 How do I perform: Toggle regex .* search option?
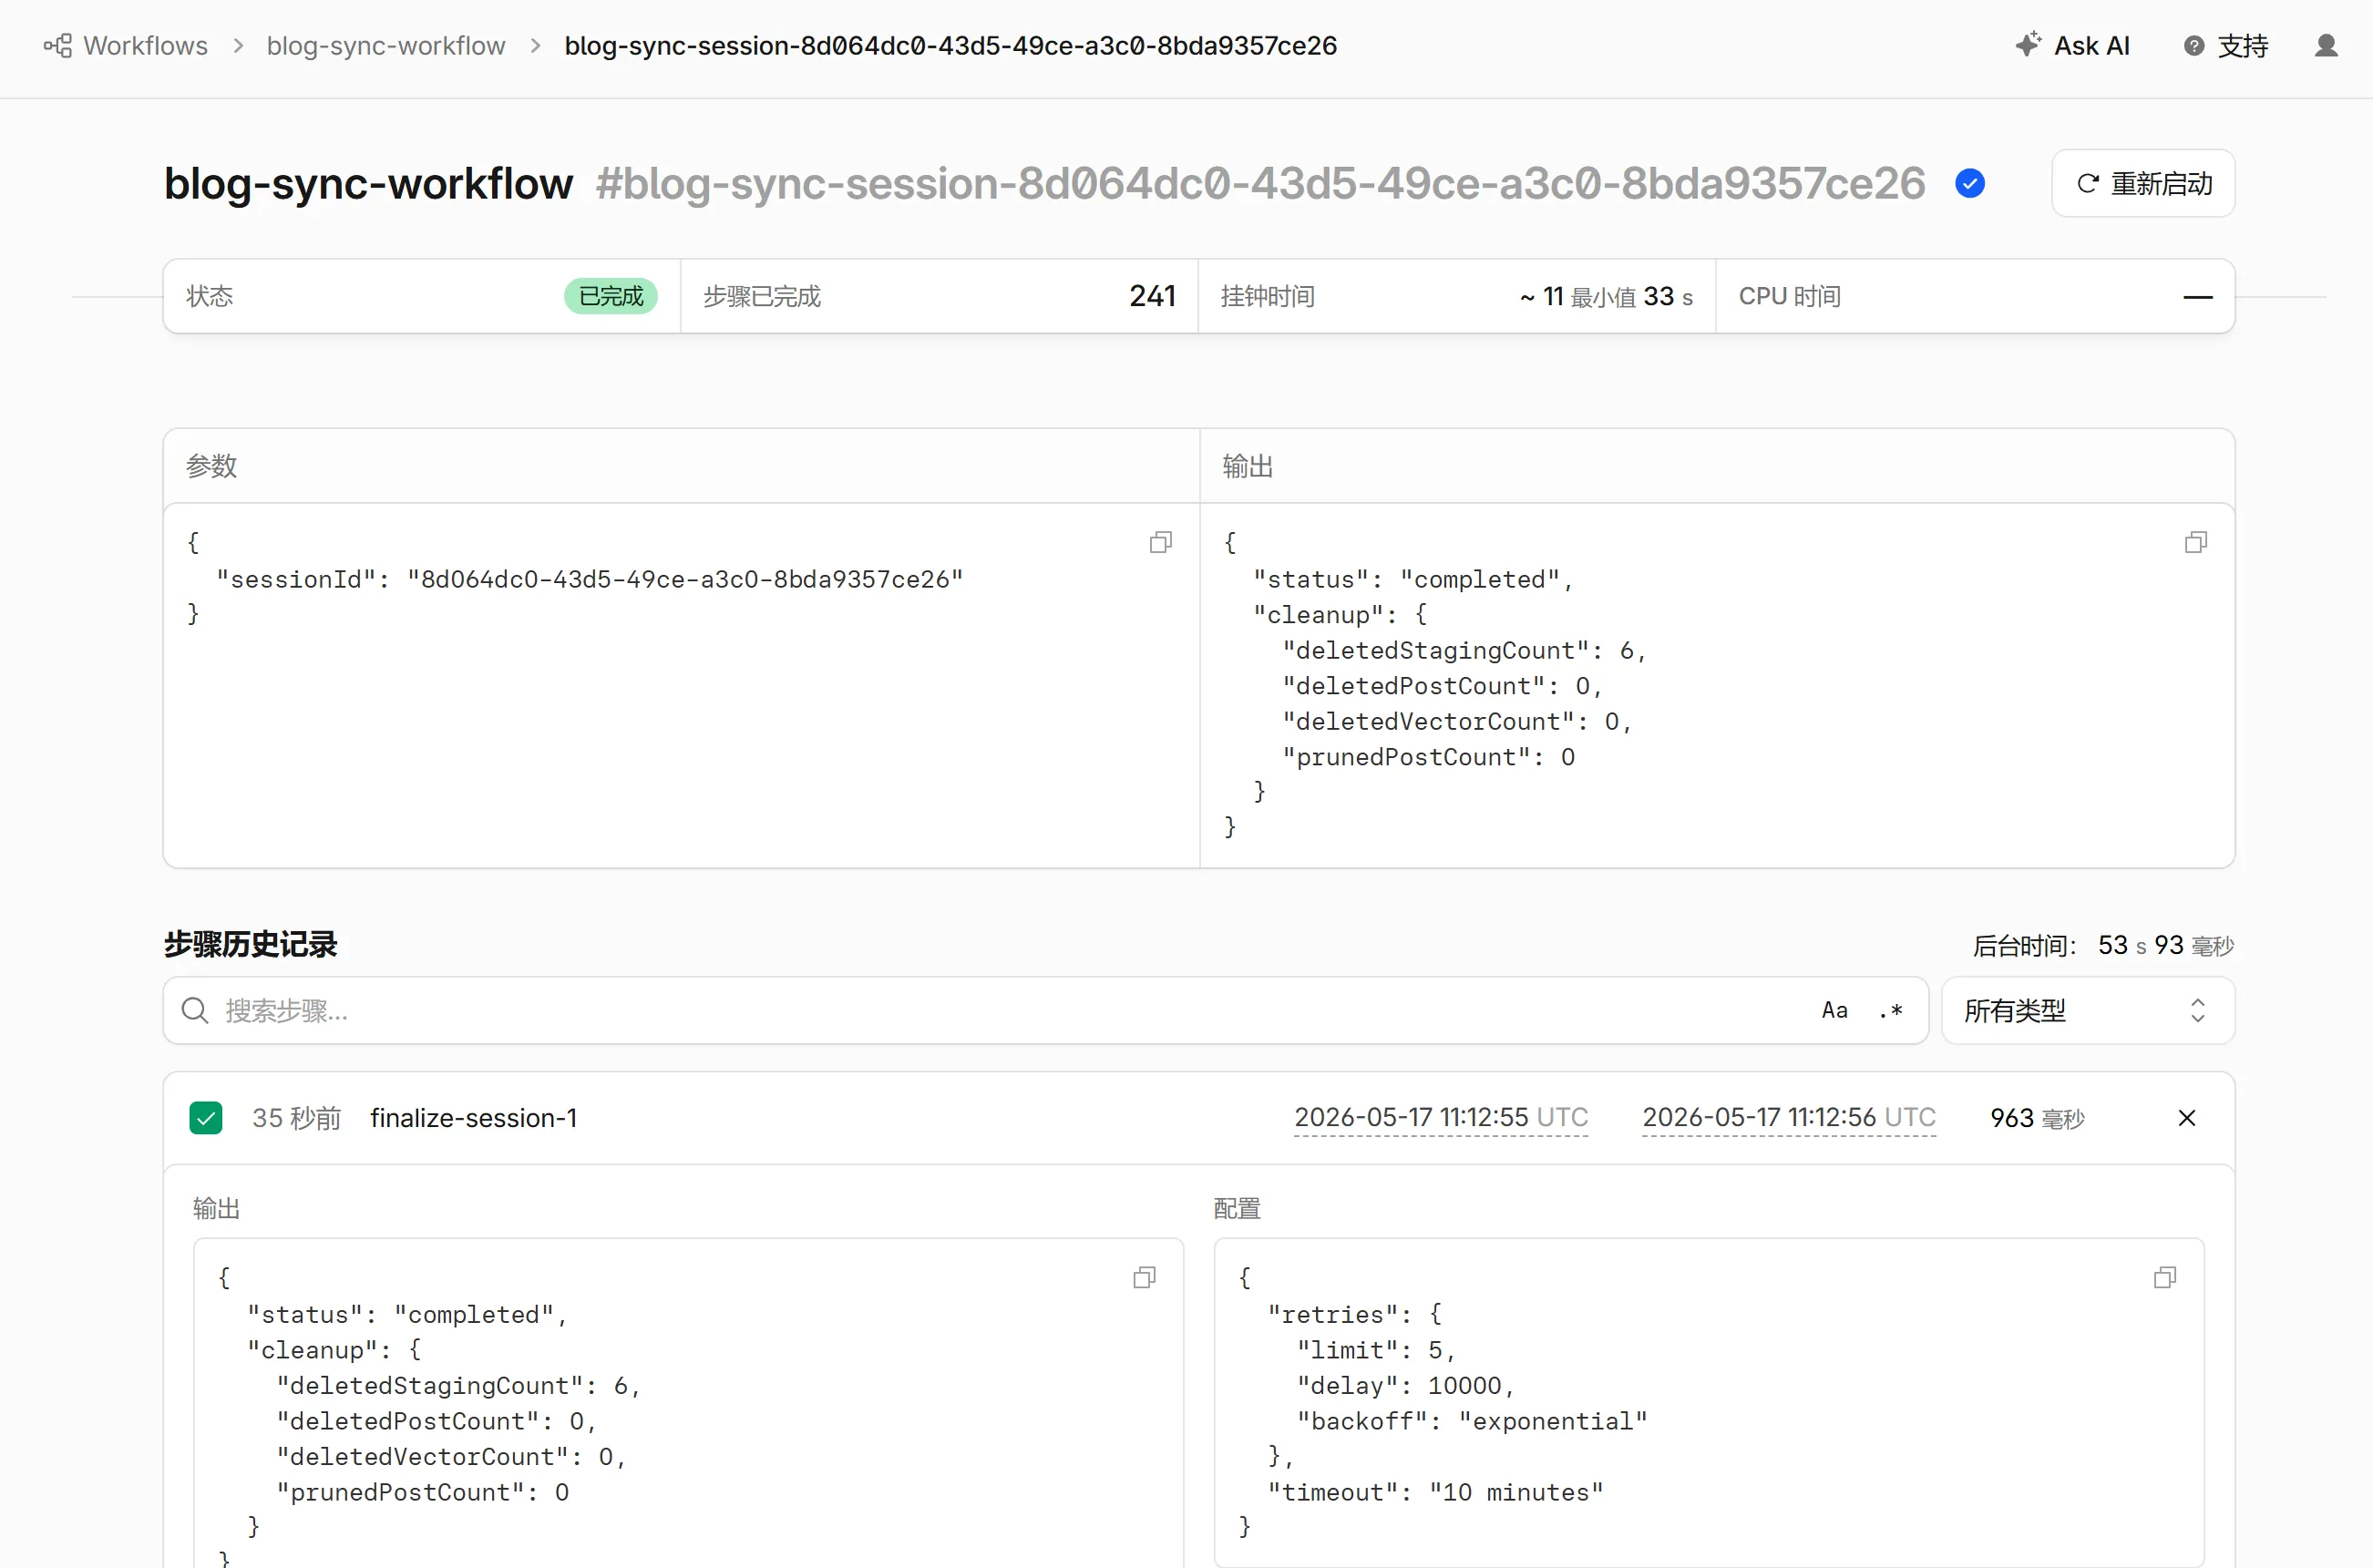(x=1890, y=1010)
